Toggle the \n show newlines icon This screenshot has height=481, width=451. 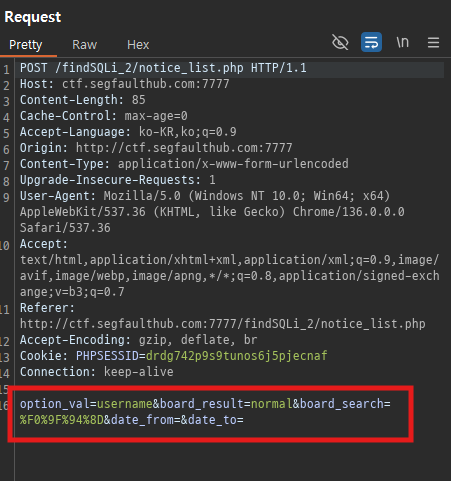coord(402,42)
